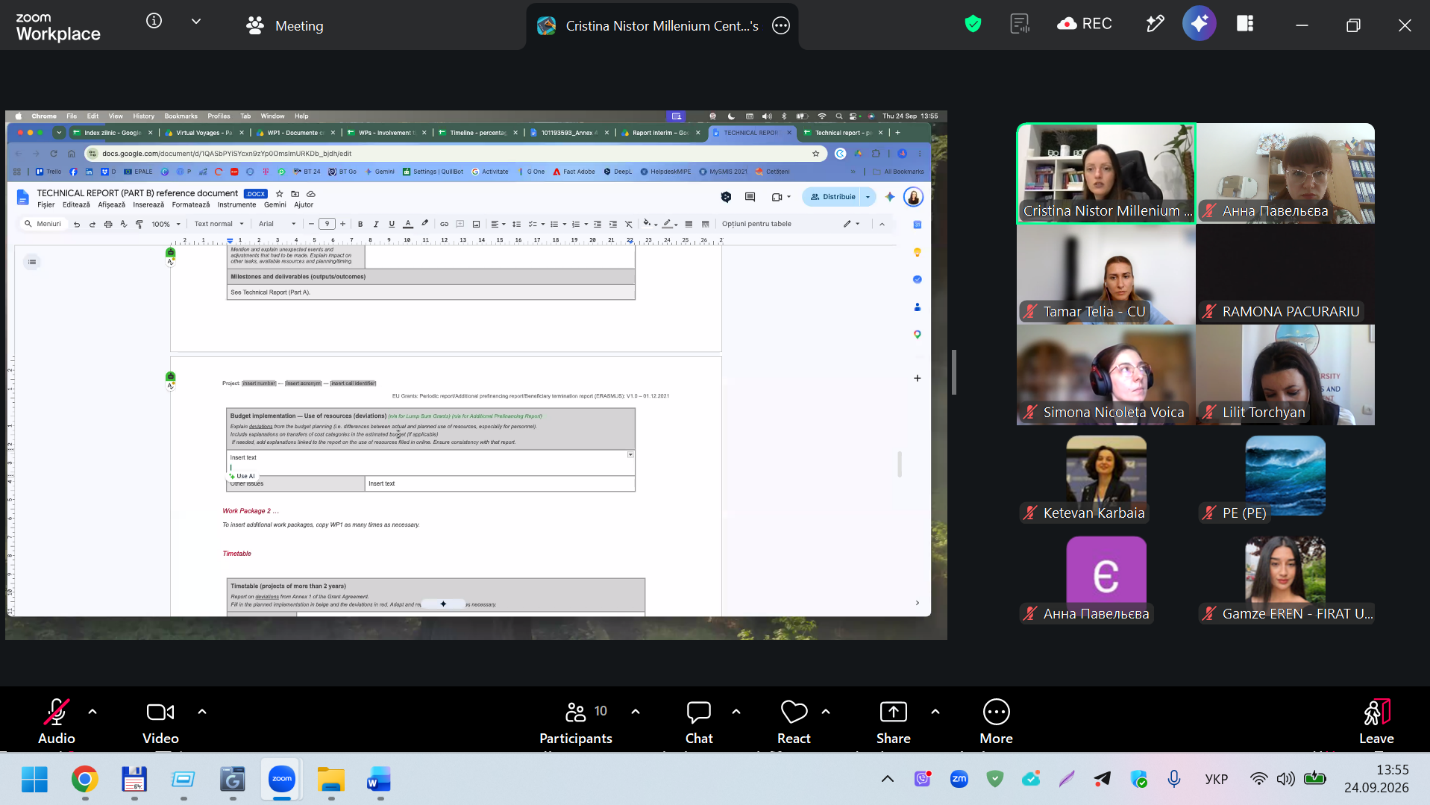Expand the Video options arrow

[x=202, y=712]
